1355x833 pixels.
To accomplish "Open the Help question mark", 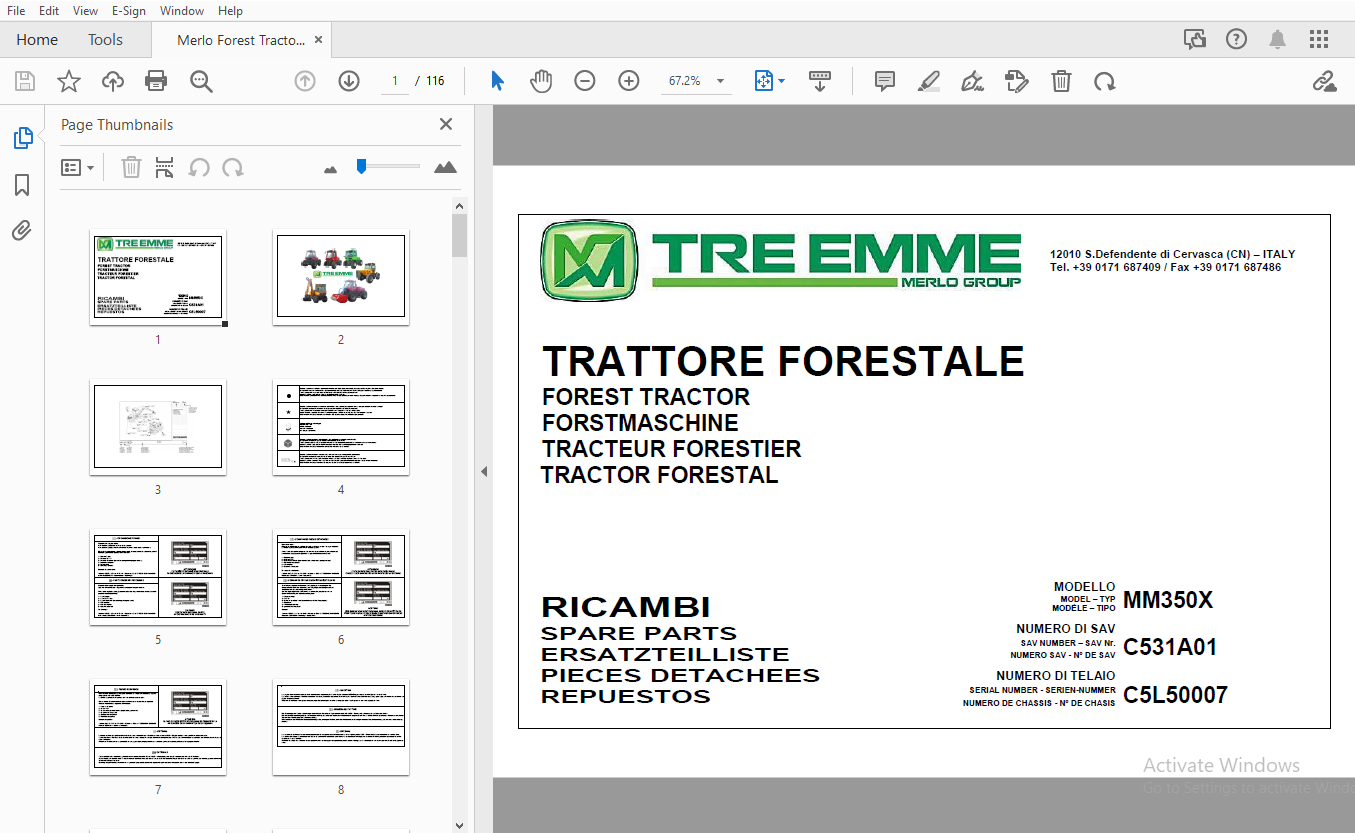I will [x=1237, y=40].
